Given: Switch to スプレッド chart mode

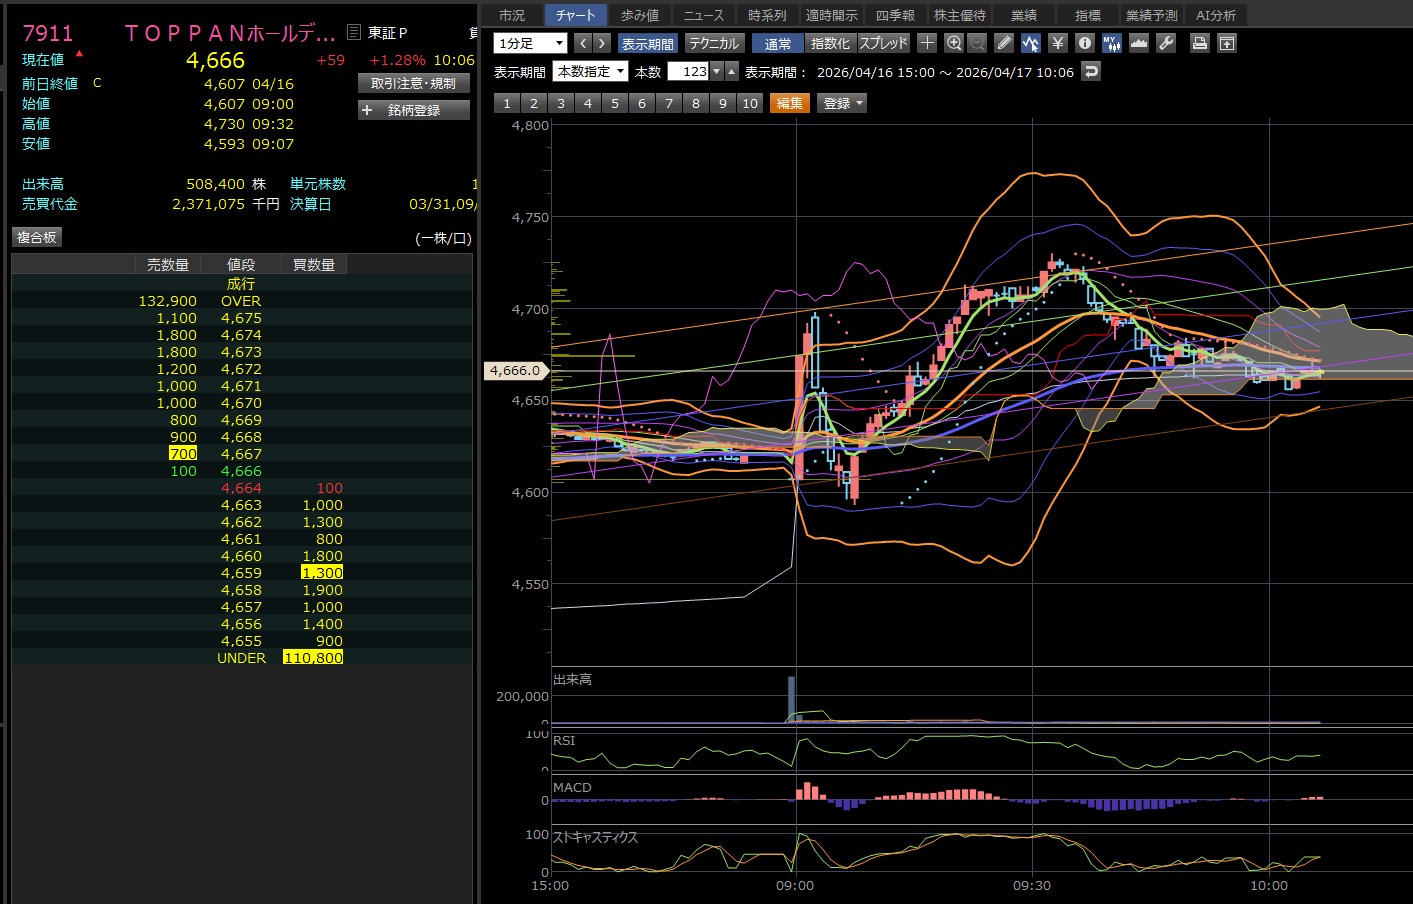Looking at the screenshot, I should pyautogui.click(x=883, y=43).
